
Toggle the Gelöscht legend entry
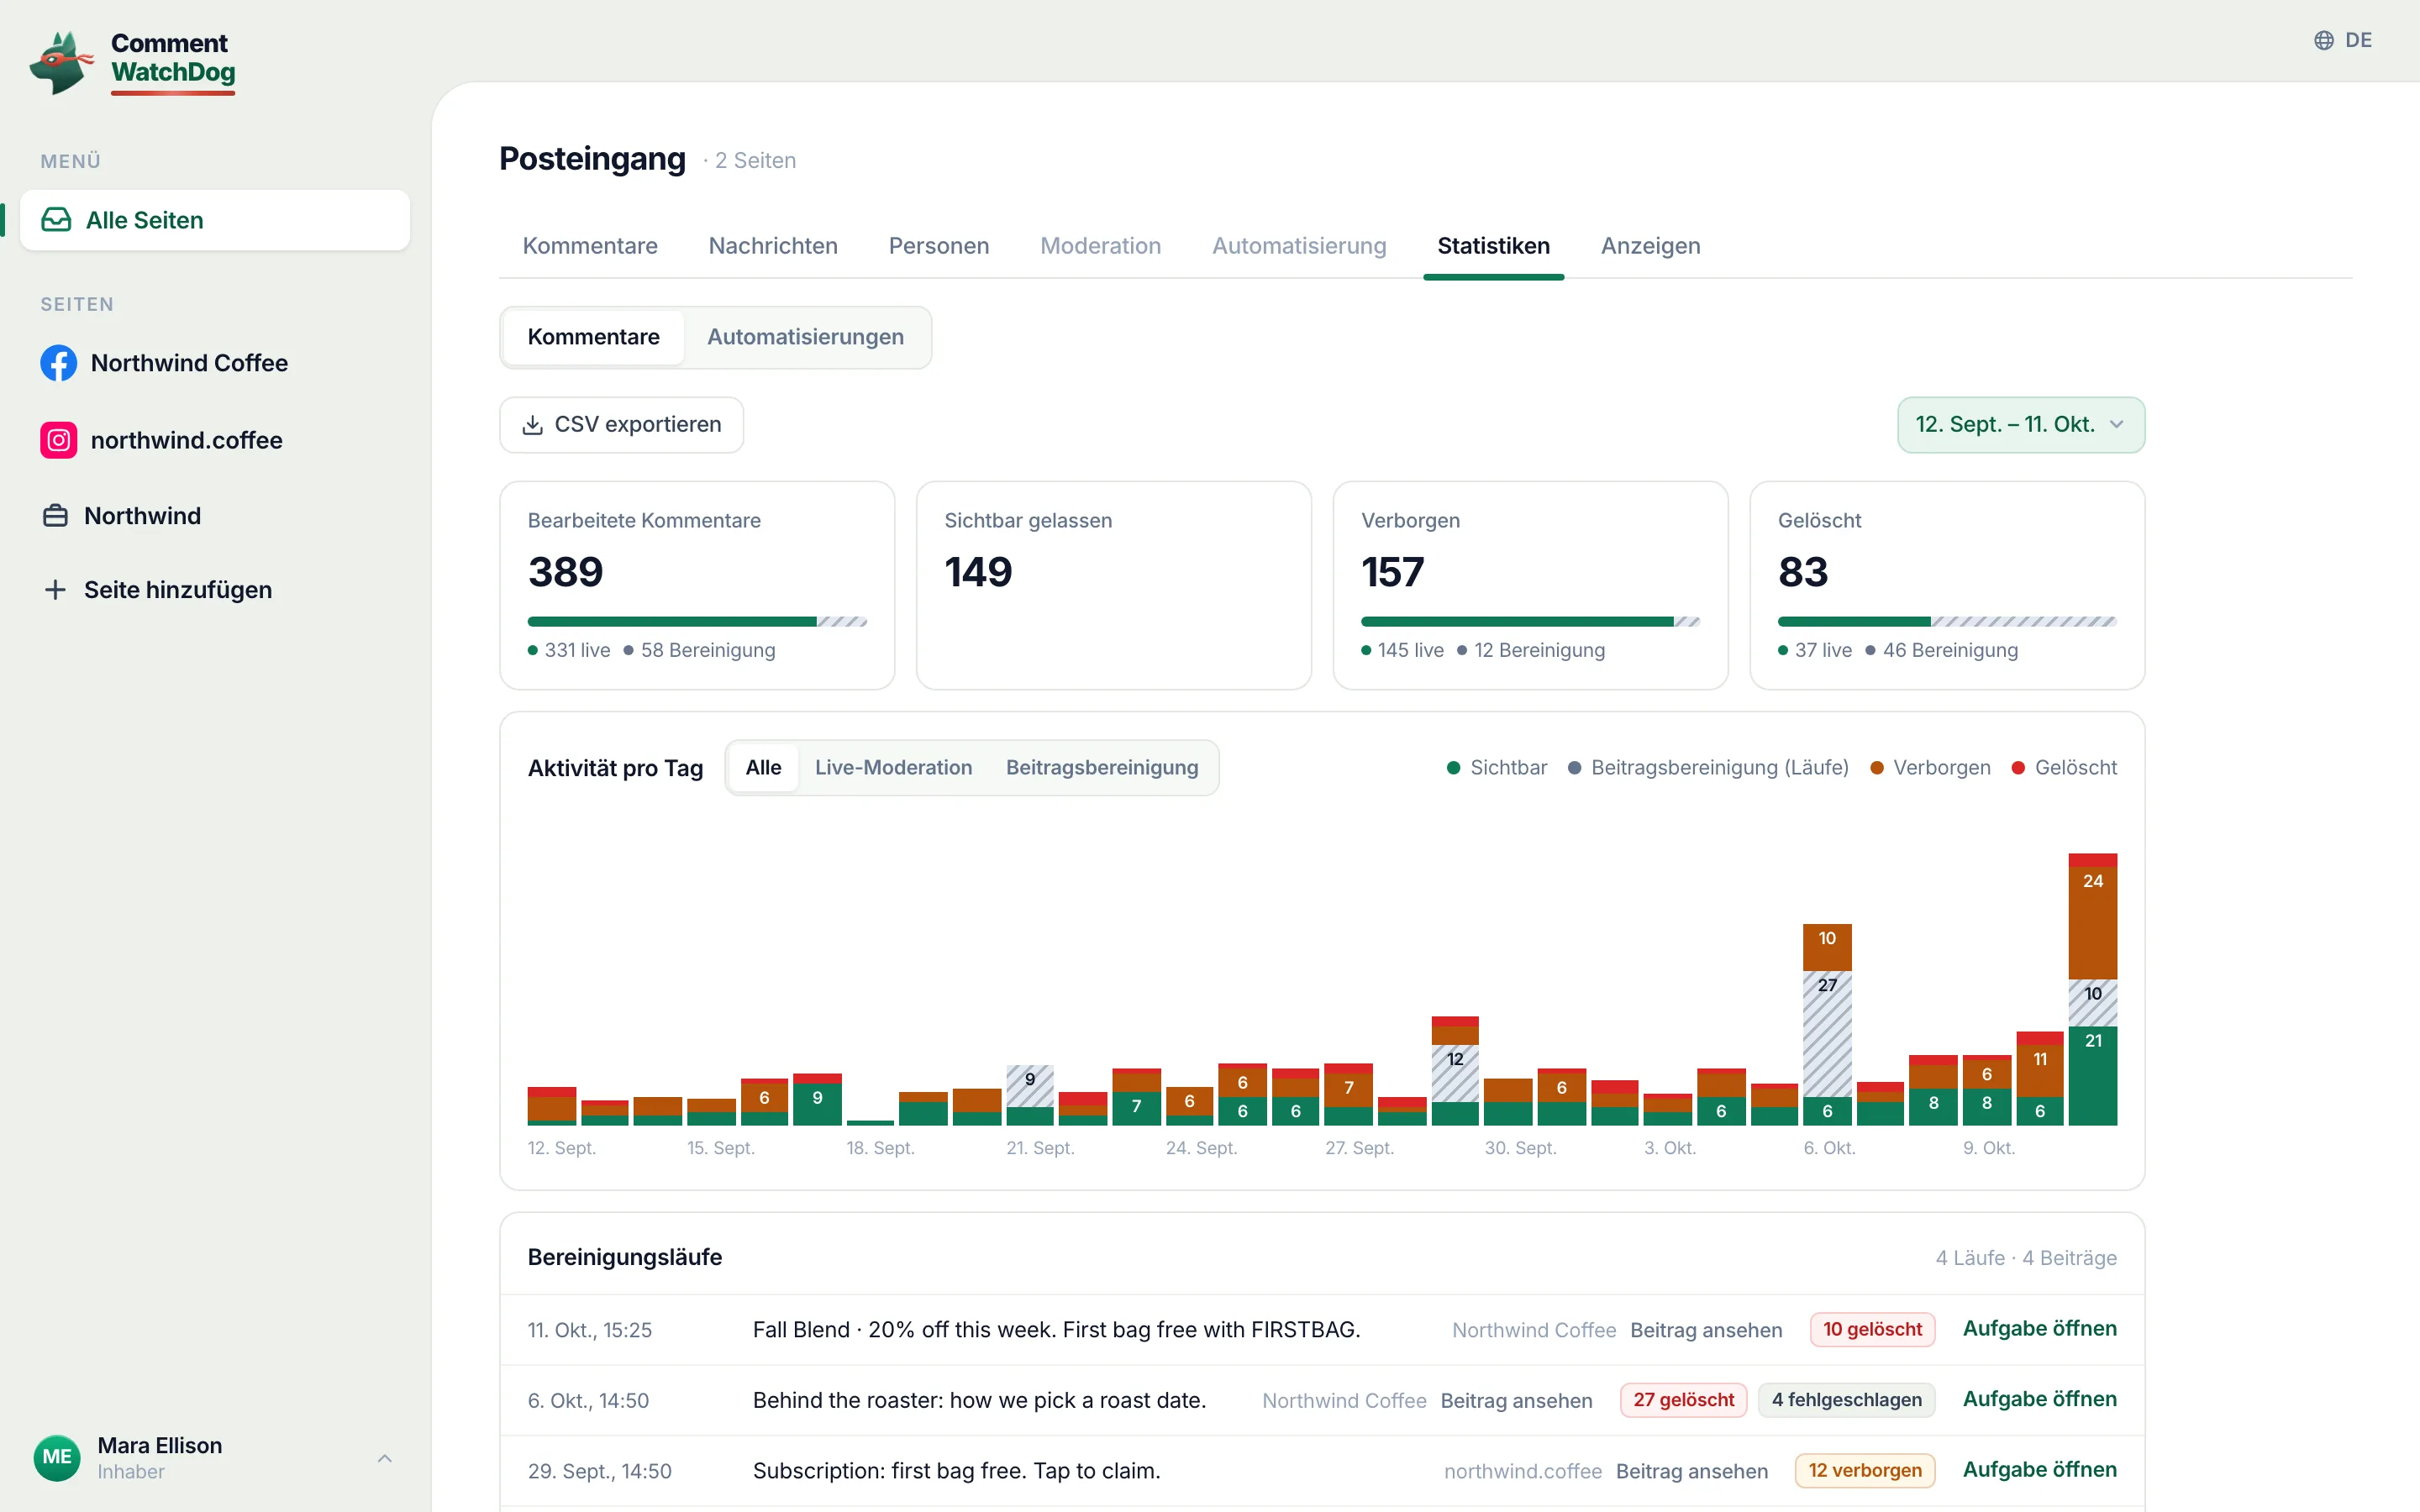(x=2064, y=768)
